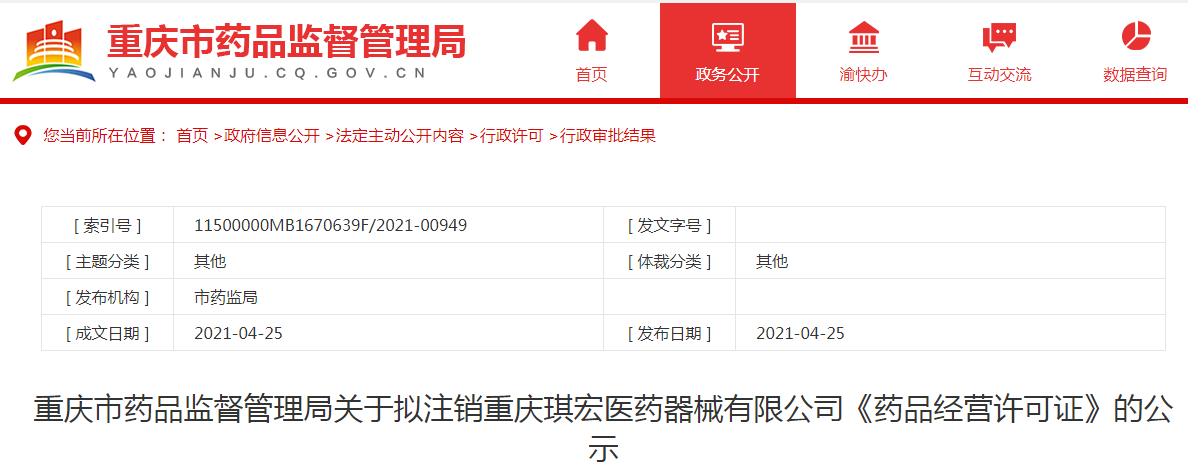Image resolution: width=1188 pixels, height=474 pixels.
Task: Click 其他 value next to 体裁分类
Action: (x=772, y=262)
